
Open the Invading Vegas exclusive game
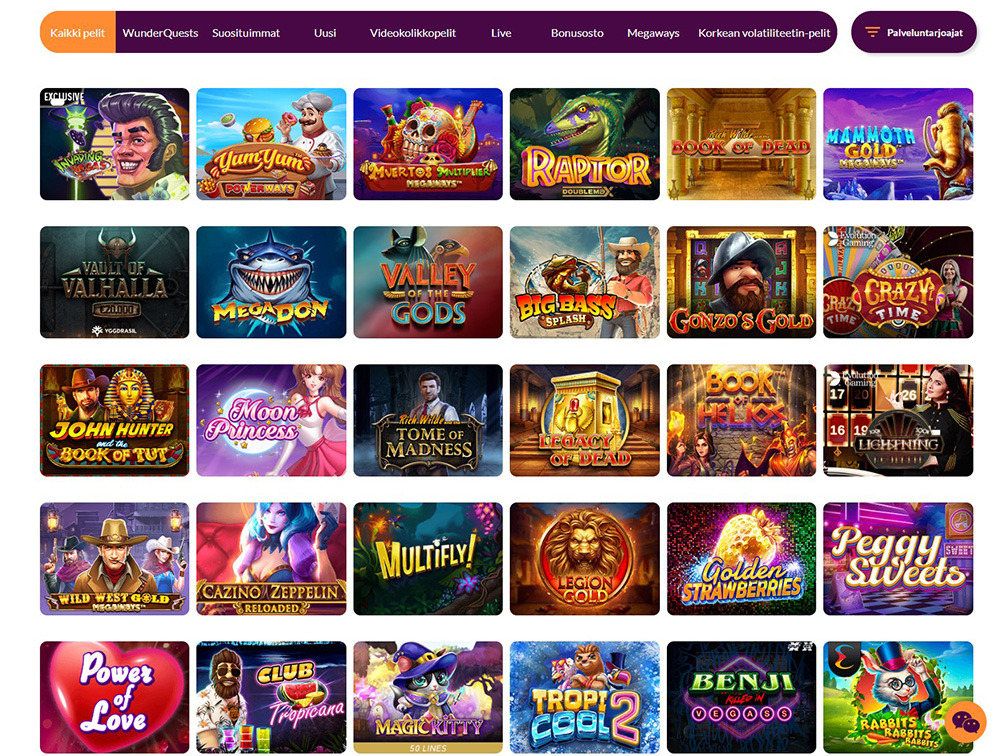click(115, 144)
